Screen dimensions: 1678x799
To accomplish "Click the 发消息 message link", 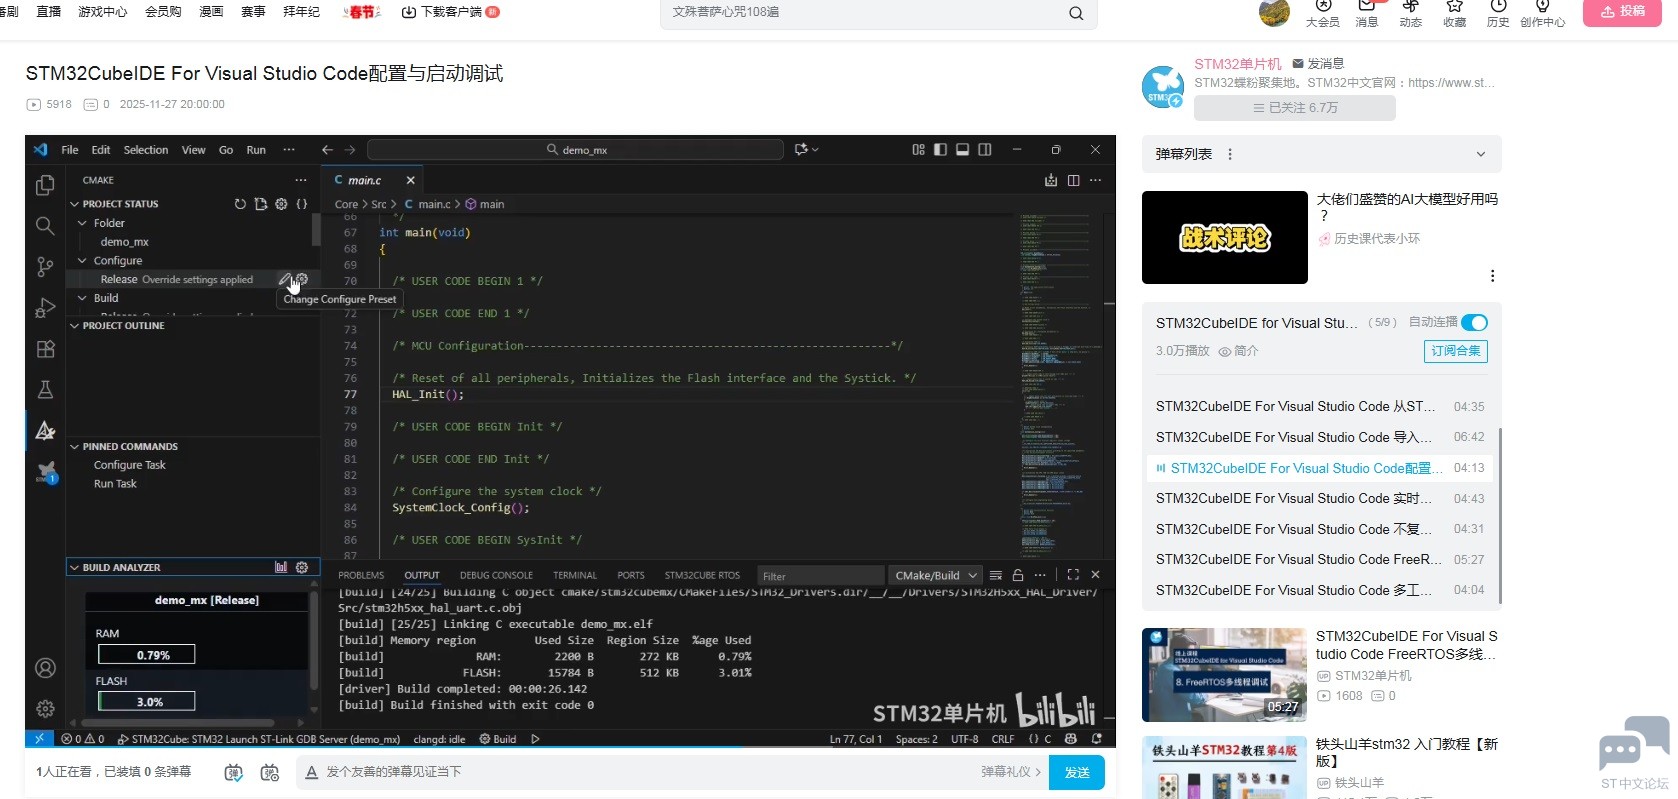I will pos(1318,64).
